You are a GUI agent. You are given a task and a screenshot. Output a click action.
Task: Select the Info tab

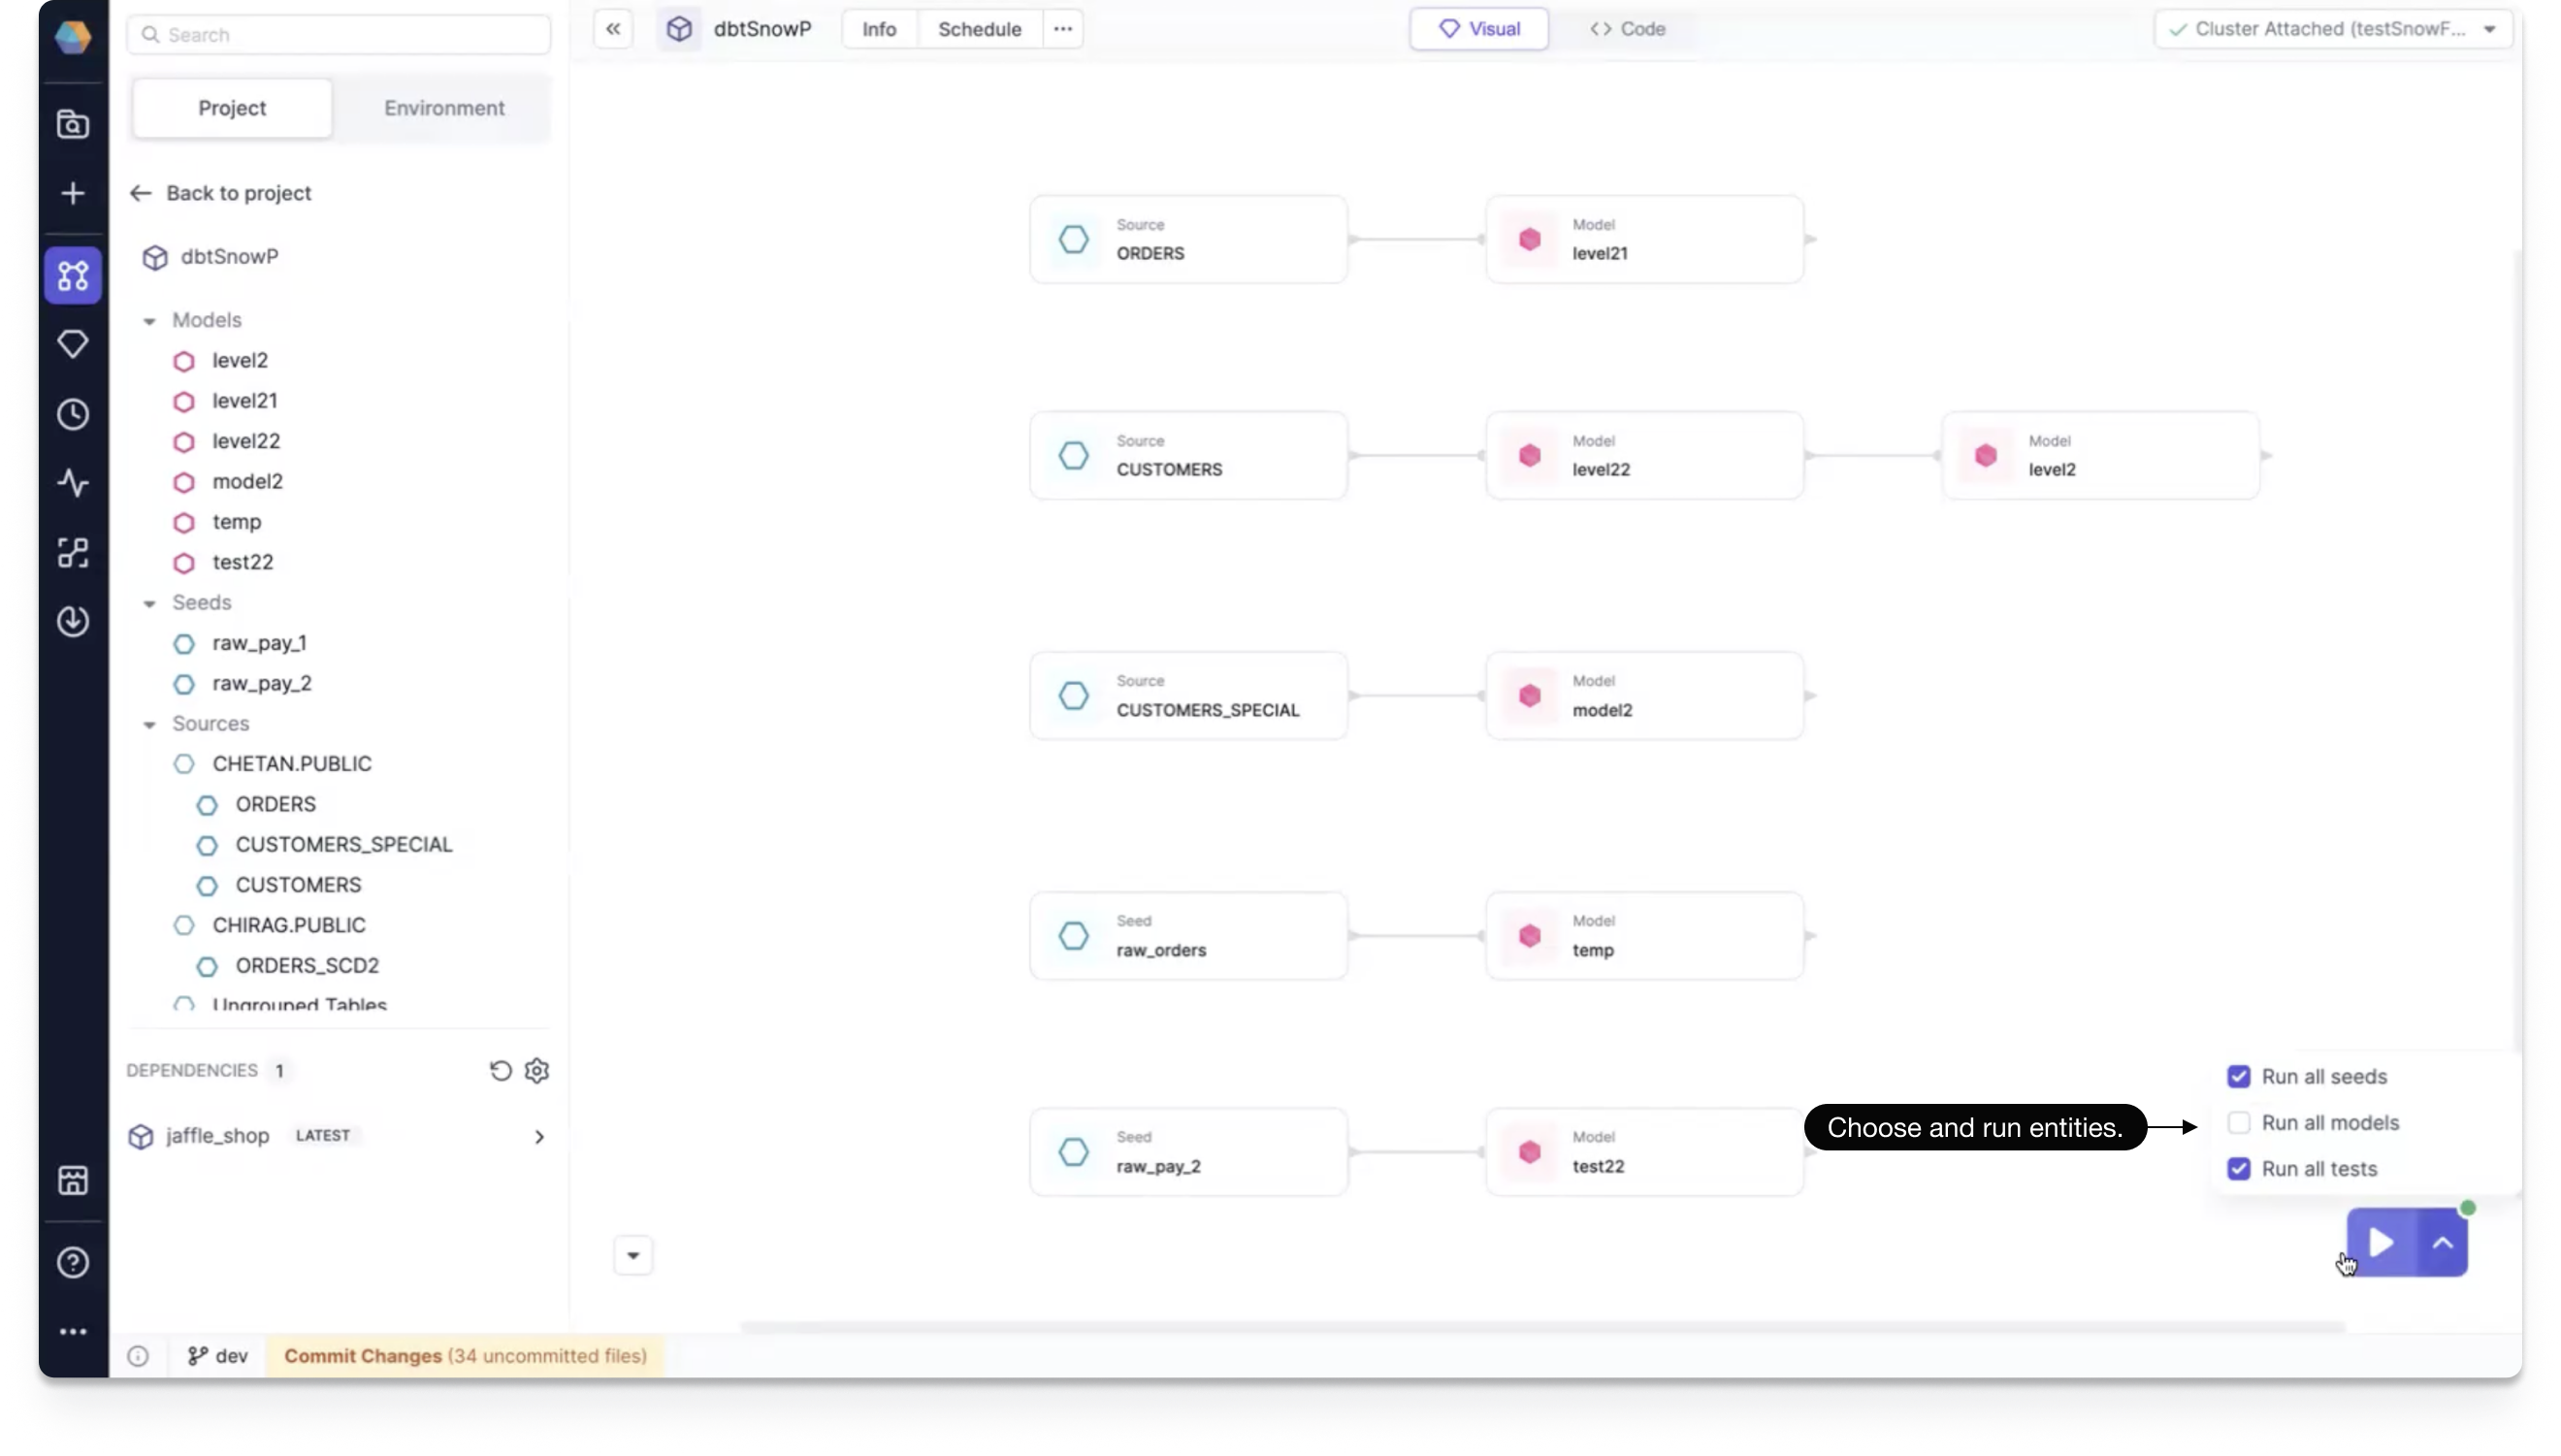tap(878, 28)
